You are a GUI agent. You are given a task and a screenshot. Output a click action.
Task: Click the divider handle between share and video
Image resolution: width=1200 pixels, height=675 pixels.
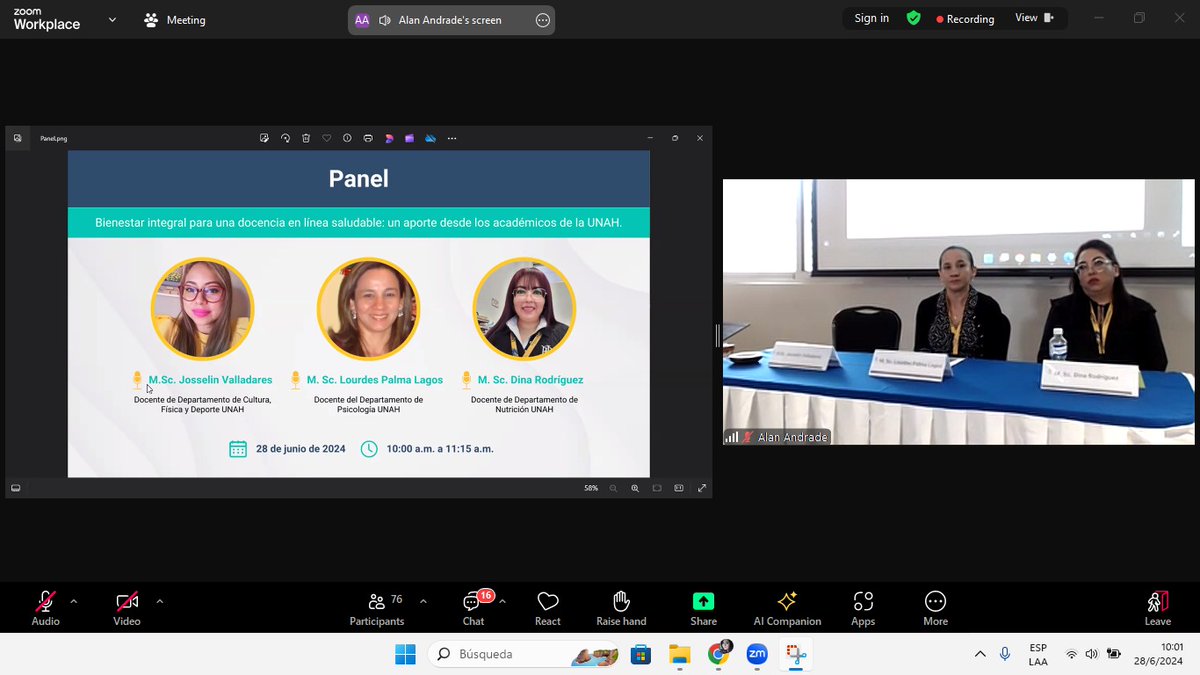717,335
